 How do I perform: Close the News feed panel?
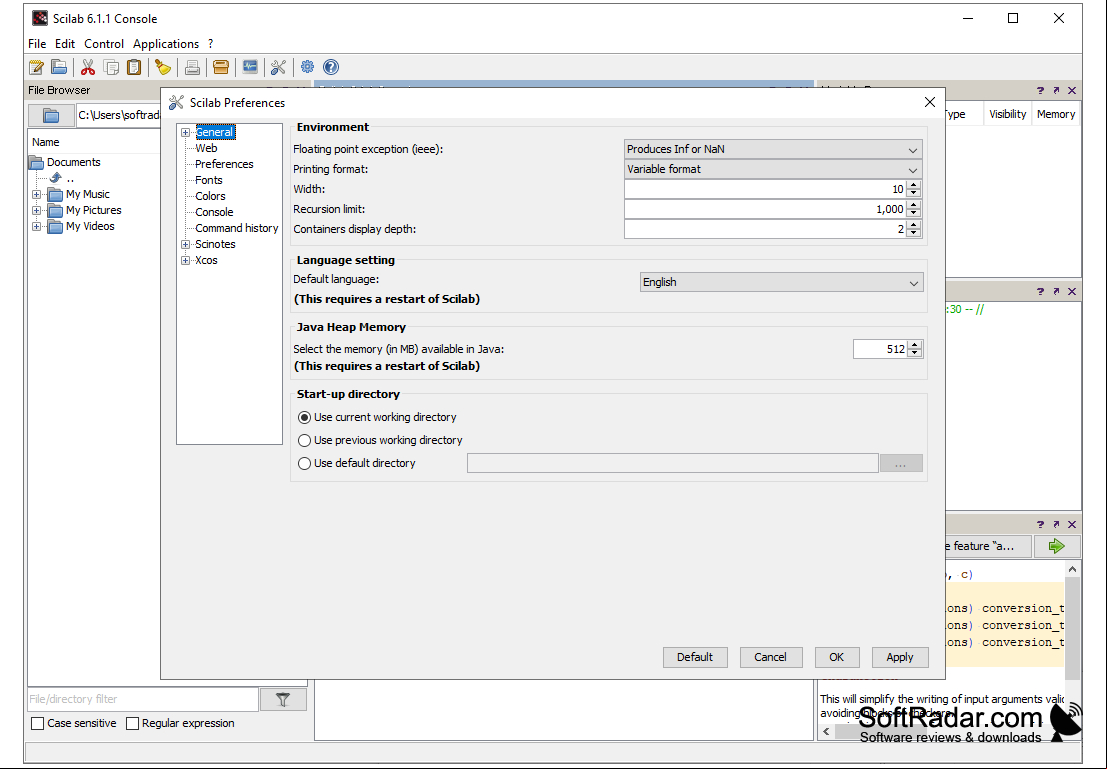tap(1072, 524)
